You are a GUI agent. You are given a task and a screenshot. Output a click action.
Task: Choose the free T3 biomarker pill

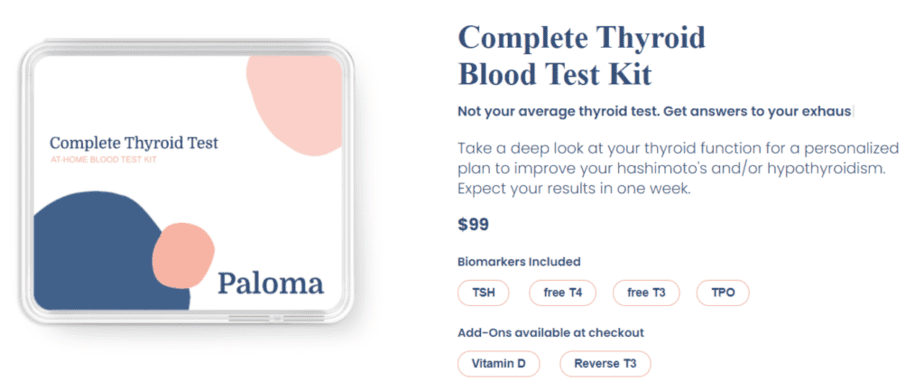(646, 293)
